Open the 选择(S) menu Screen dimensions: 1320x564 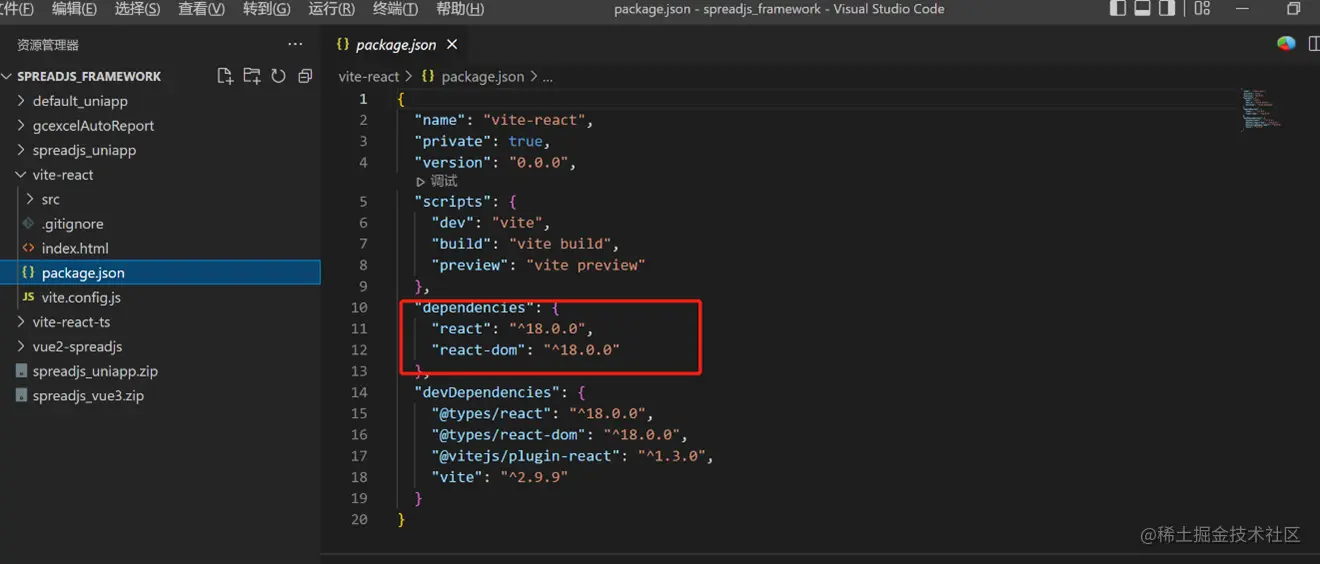click(x=137, y=9)
